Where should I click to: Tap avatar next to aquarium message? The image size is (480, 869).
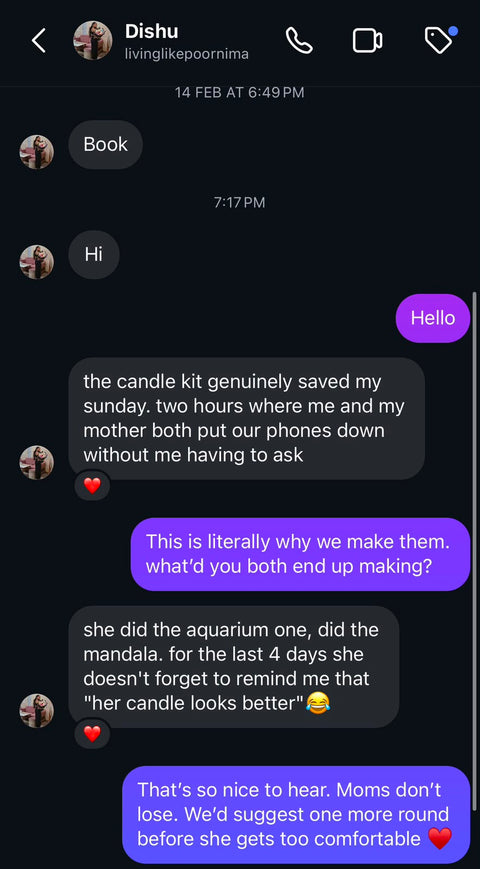[x=37, y=710]
